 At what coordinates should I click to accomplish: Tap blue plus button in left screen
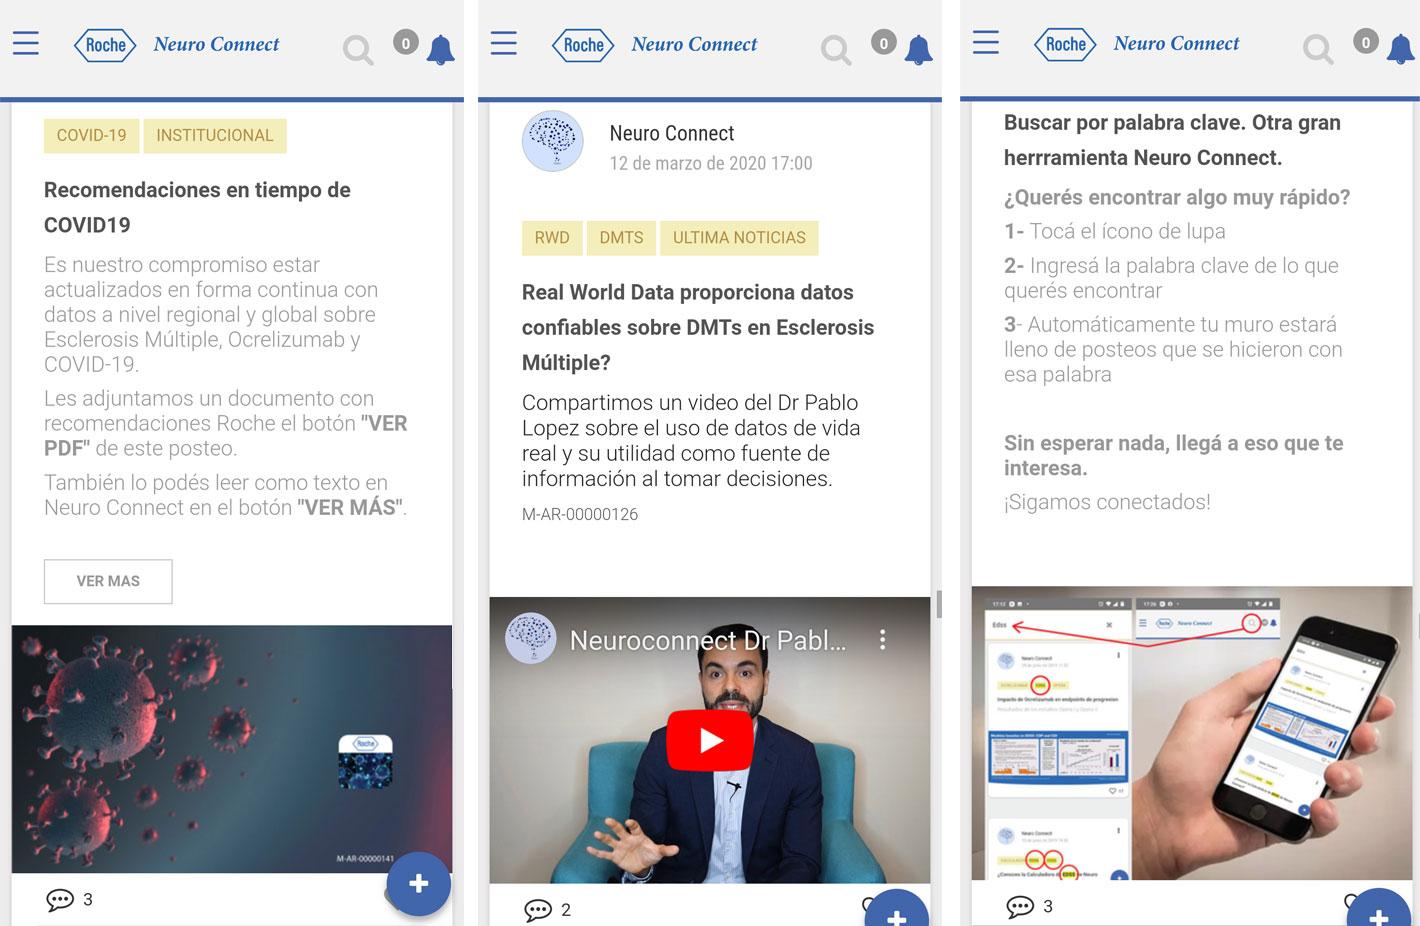(419, 884)
